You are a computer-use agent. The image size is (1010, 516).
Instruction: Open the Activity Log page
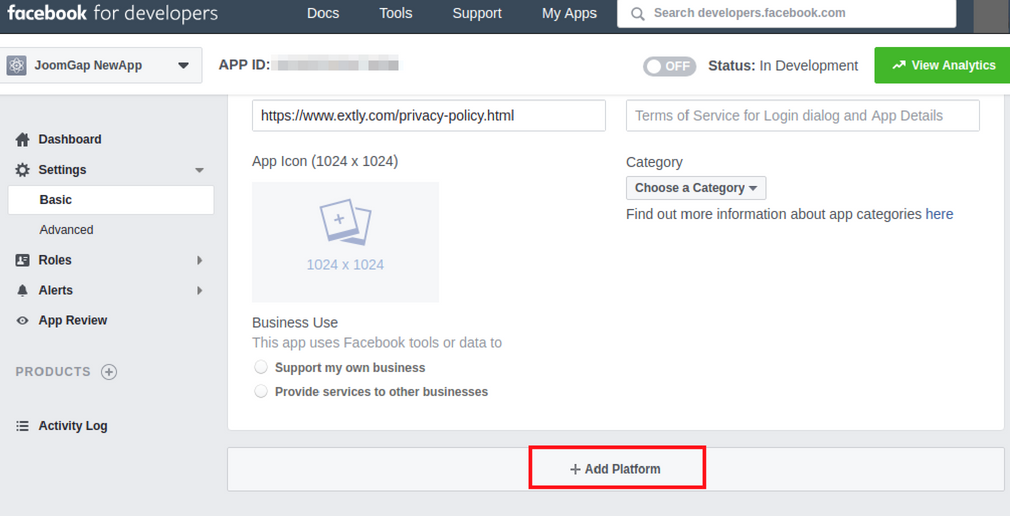click(x=73, y=426)
